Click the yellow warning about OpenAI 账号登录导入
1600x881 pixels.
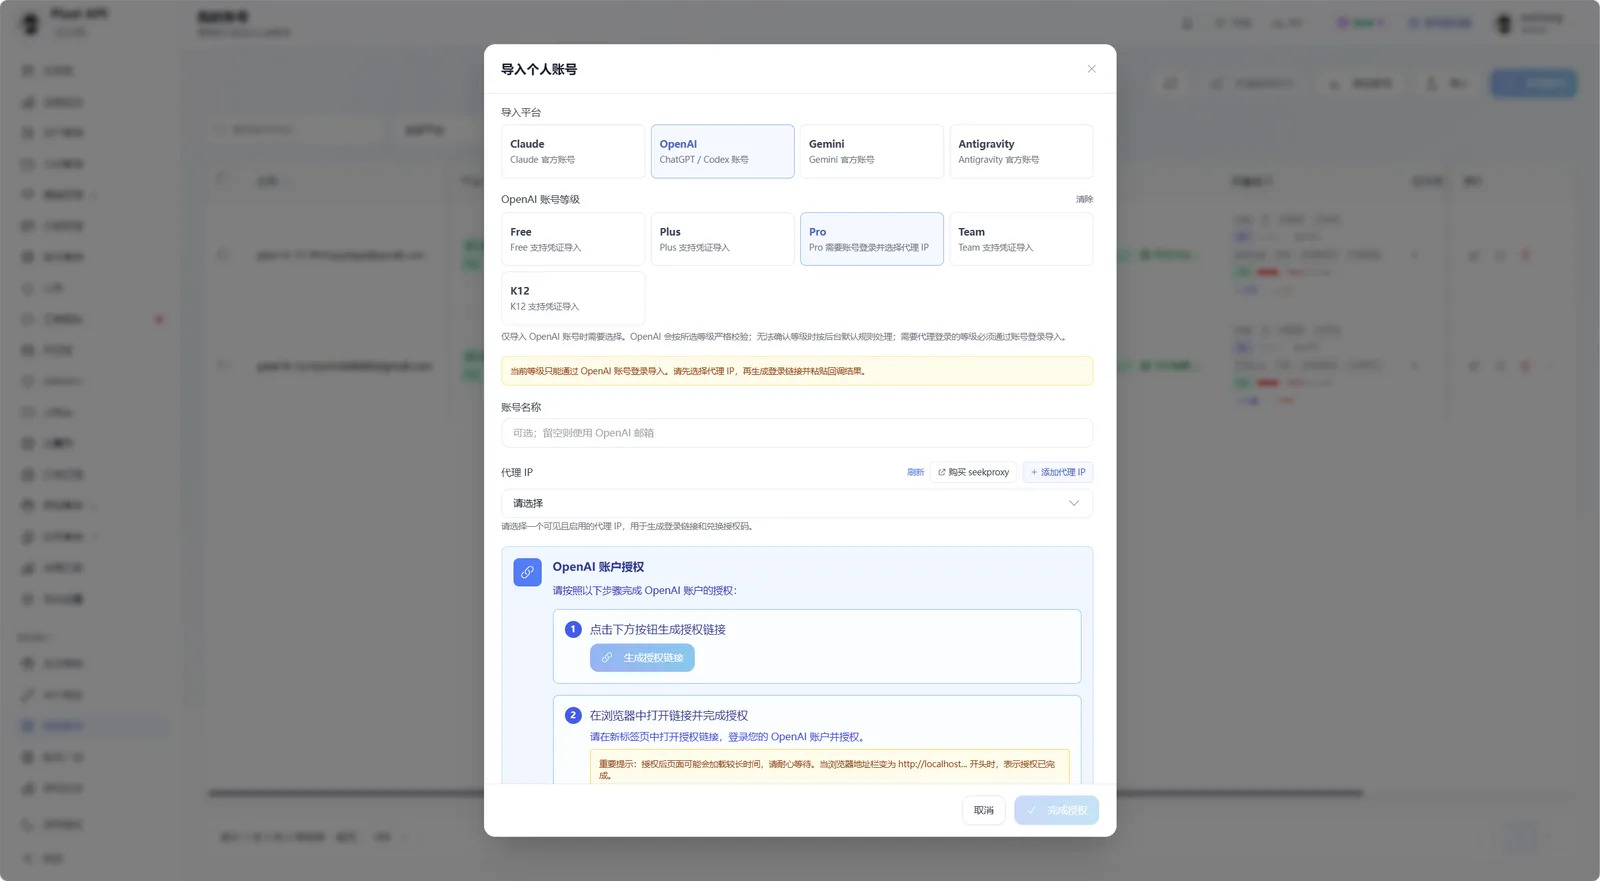797,371
